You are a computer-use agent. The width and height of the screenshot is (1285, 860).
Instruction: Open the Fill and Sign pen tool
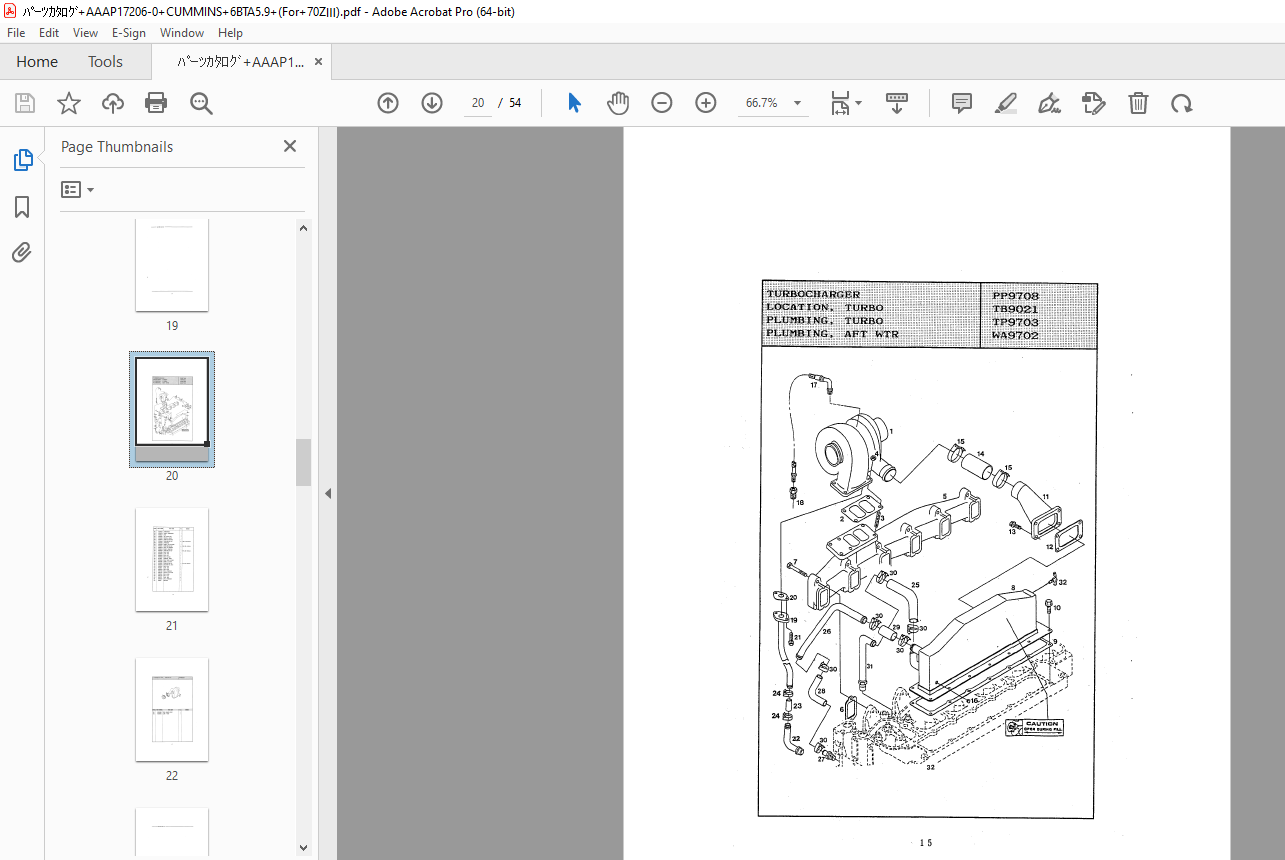click(1050, 103)
